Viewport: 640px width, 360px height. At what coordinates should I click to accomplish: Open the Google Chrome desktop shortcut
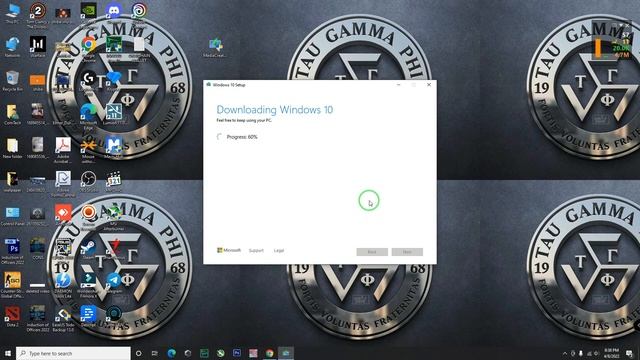pyautogui.click(x=89, y=47)
